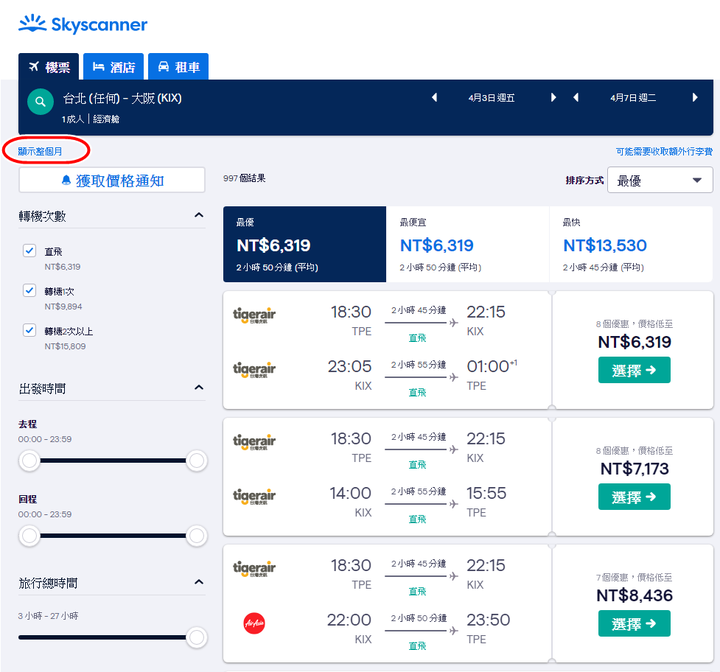This screenshot has height=672, width=720.
Task: Click the NT$9,894 price under 轉機1次
Action: pyautogui.click(x=63, y=306)
